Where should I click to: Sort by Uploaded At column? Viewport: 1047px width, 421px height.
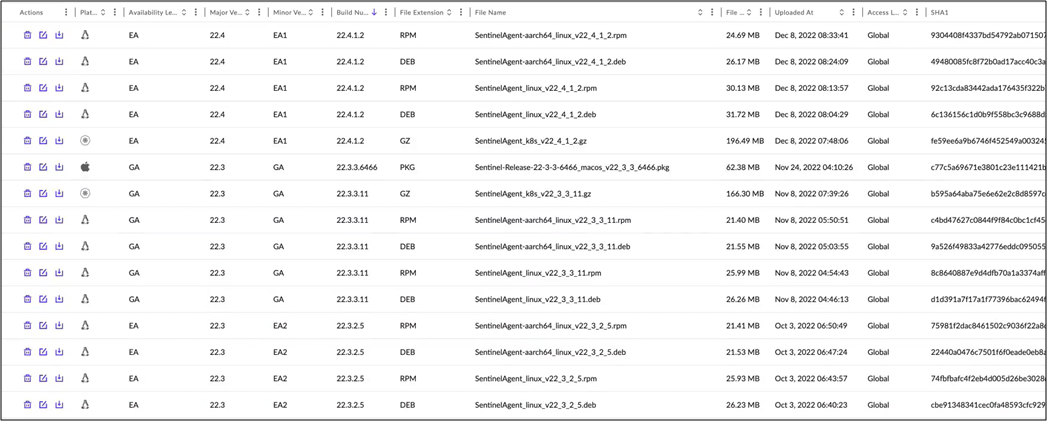[842, 13]
